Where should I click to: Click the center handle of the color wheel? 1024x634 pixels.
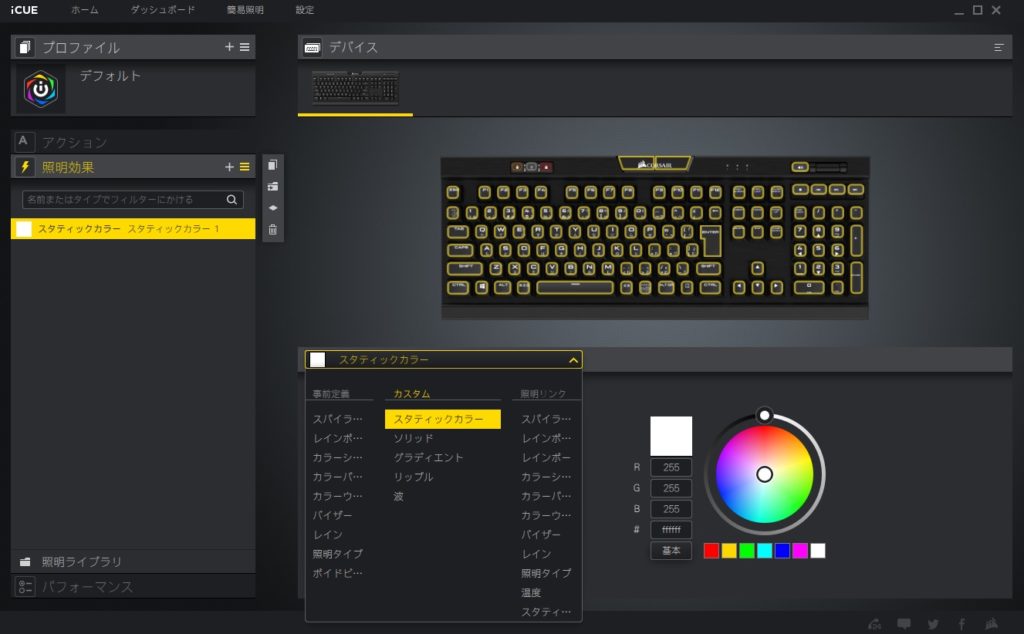(x=764, y=475)
